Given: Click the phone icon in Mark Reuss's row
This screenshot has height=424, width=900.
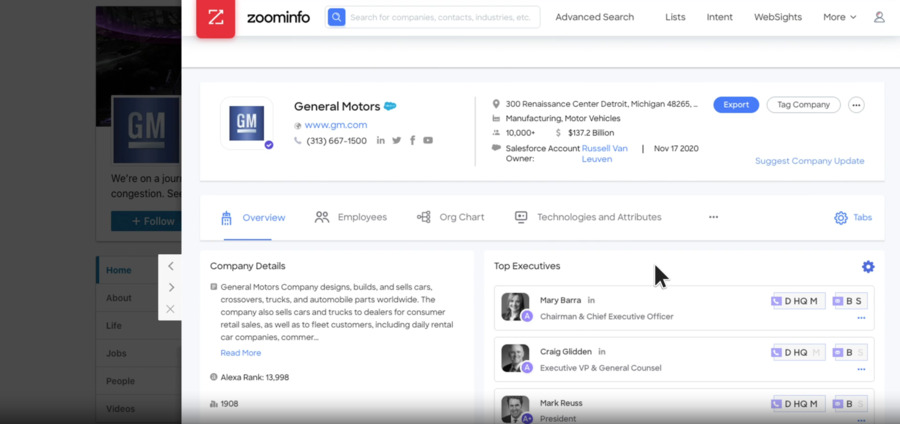Looking at the screenshot, I should [777, 404].
